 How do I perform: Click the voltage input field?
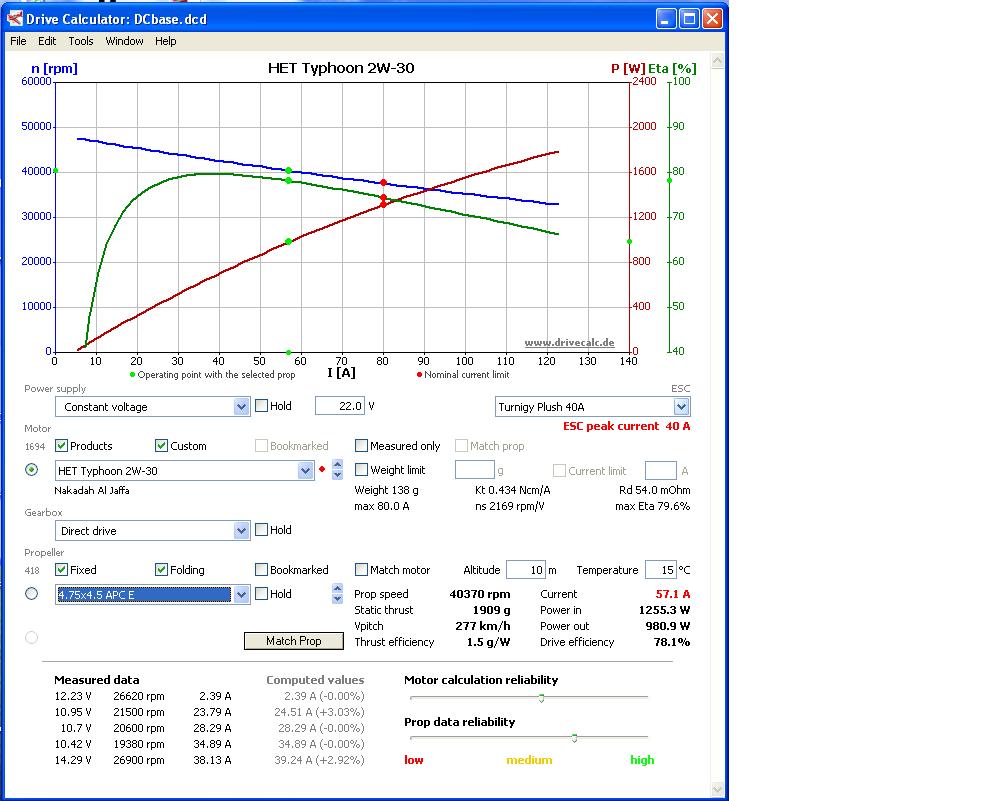[x=339, y=406]
